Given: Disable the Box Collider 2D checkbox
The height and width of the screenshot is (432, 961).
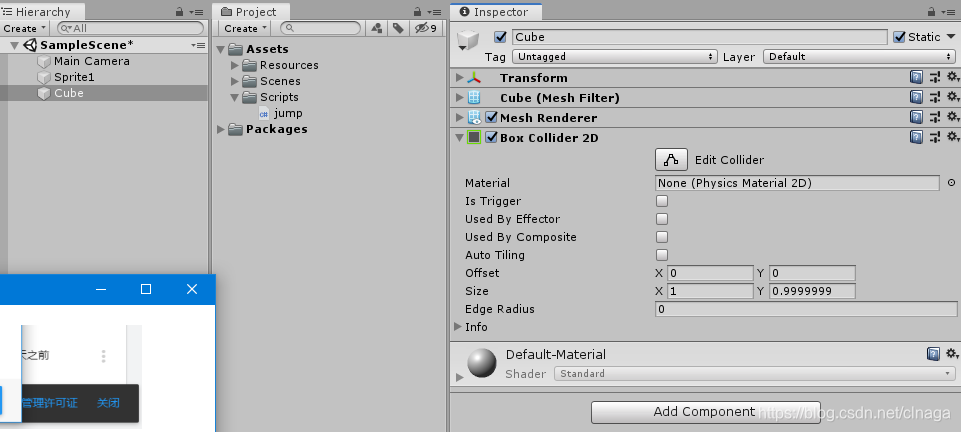Looking at the screenshot, I should (x=491, y=137).
